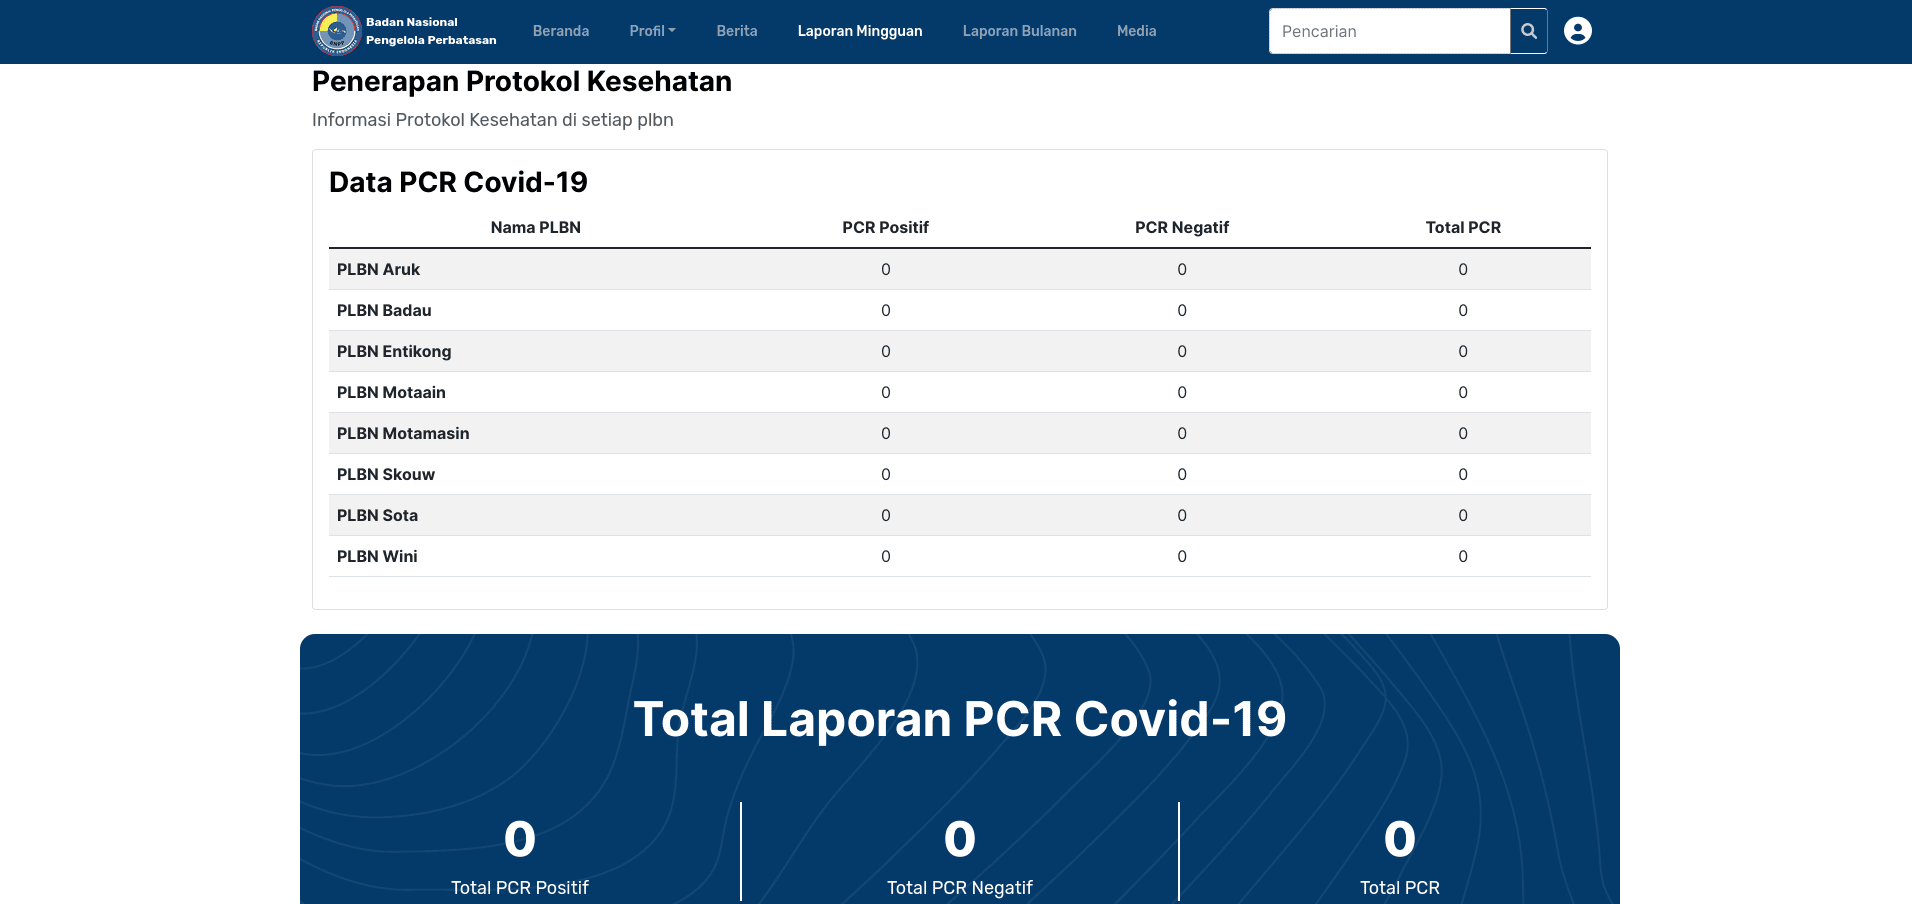Click the PLBN Wini row name

pos(377,557)
